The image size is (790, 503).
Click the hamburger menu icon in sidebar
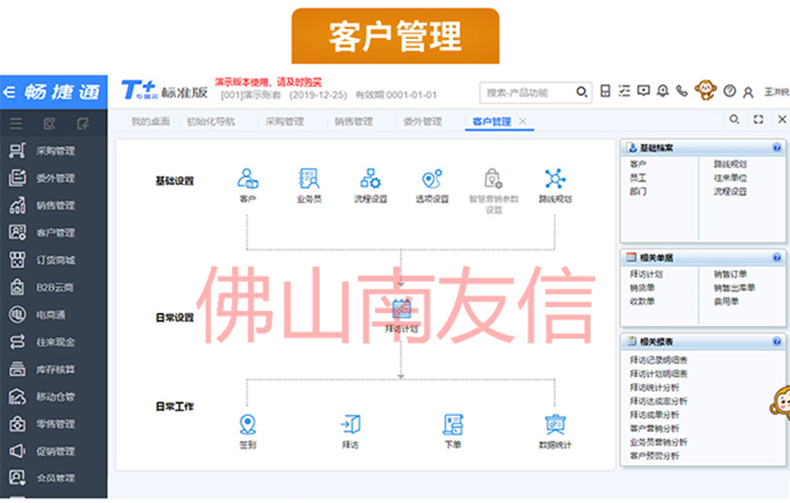tap(16, 123)
